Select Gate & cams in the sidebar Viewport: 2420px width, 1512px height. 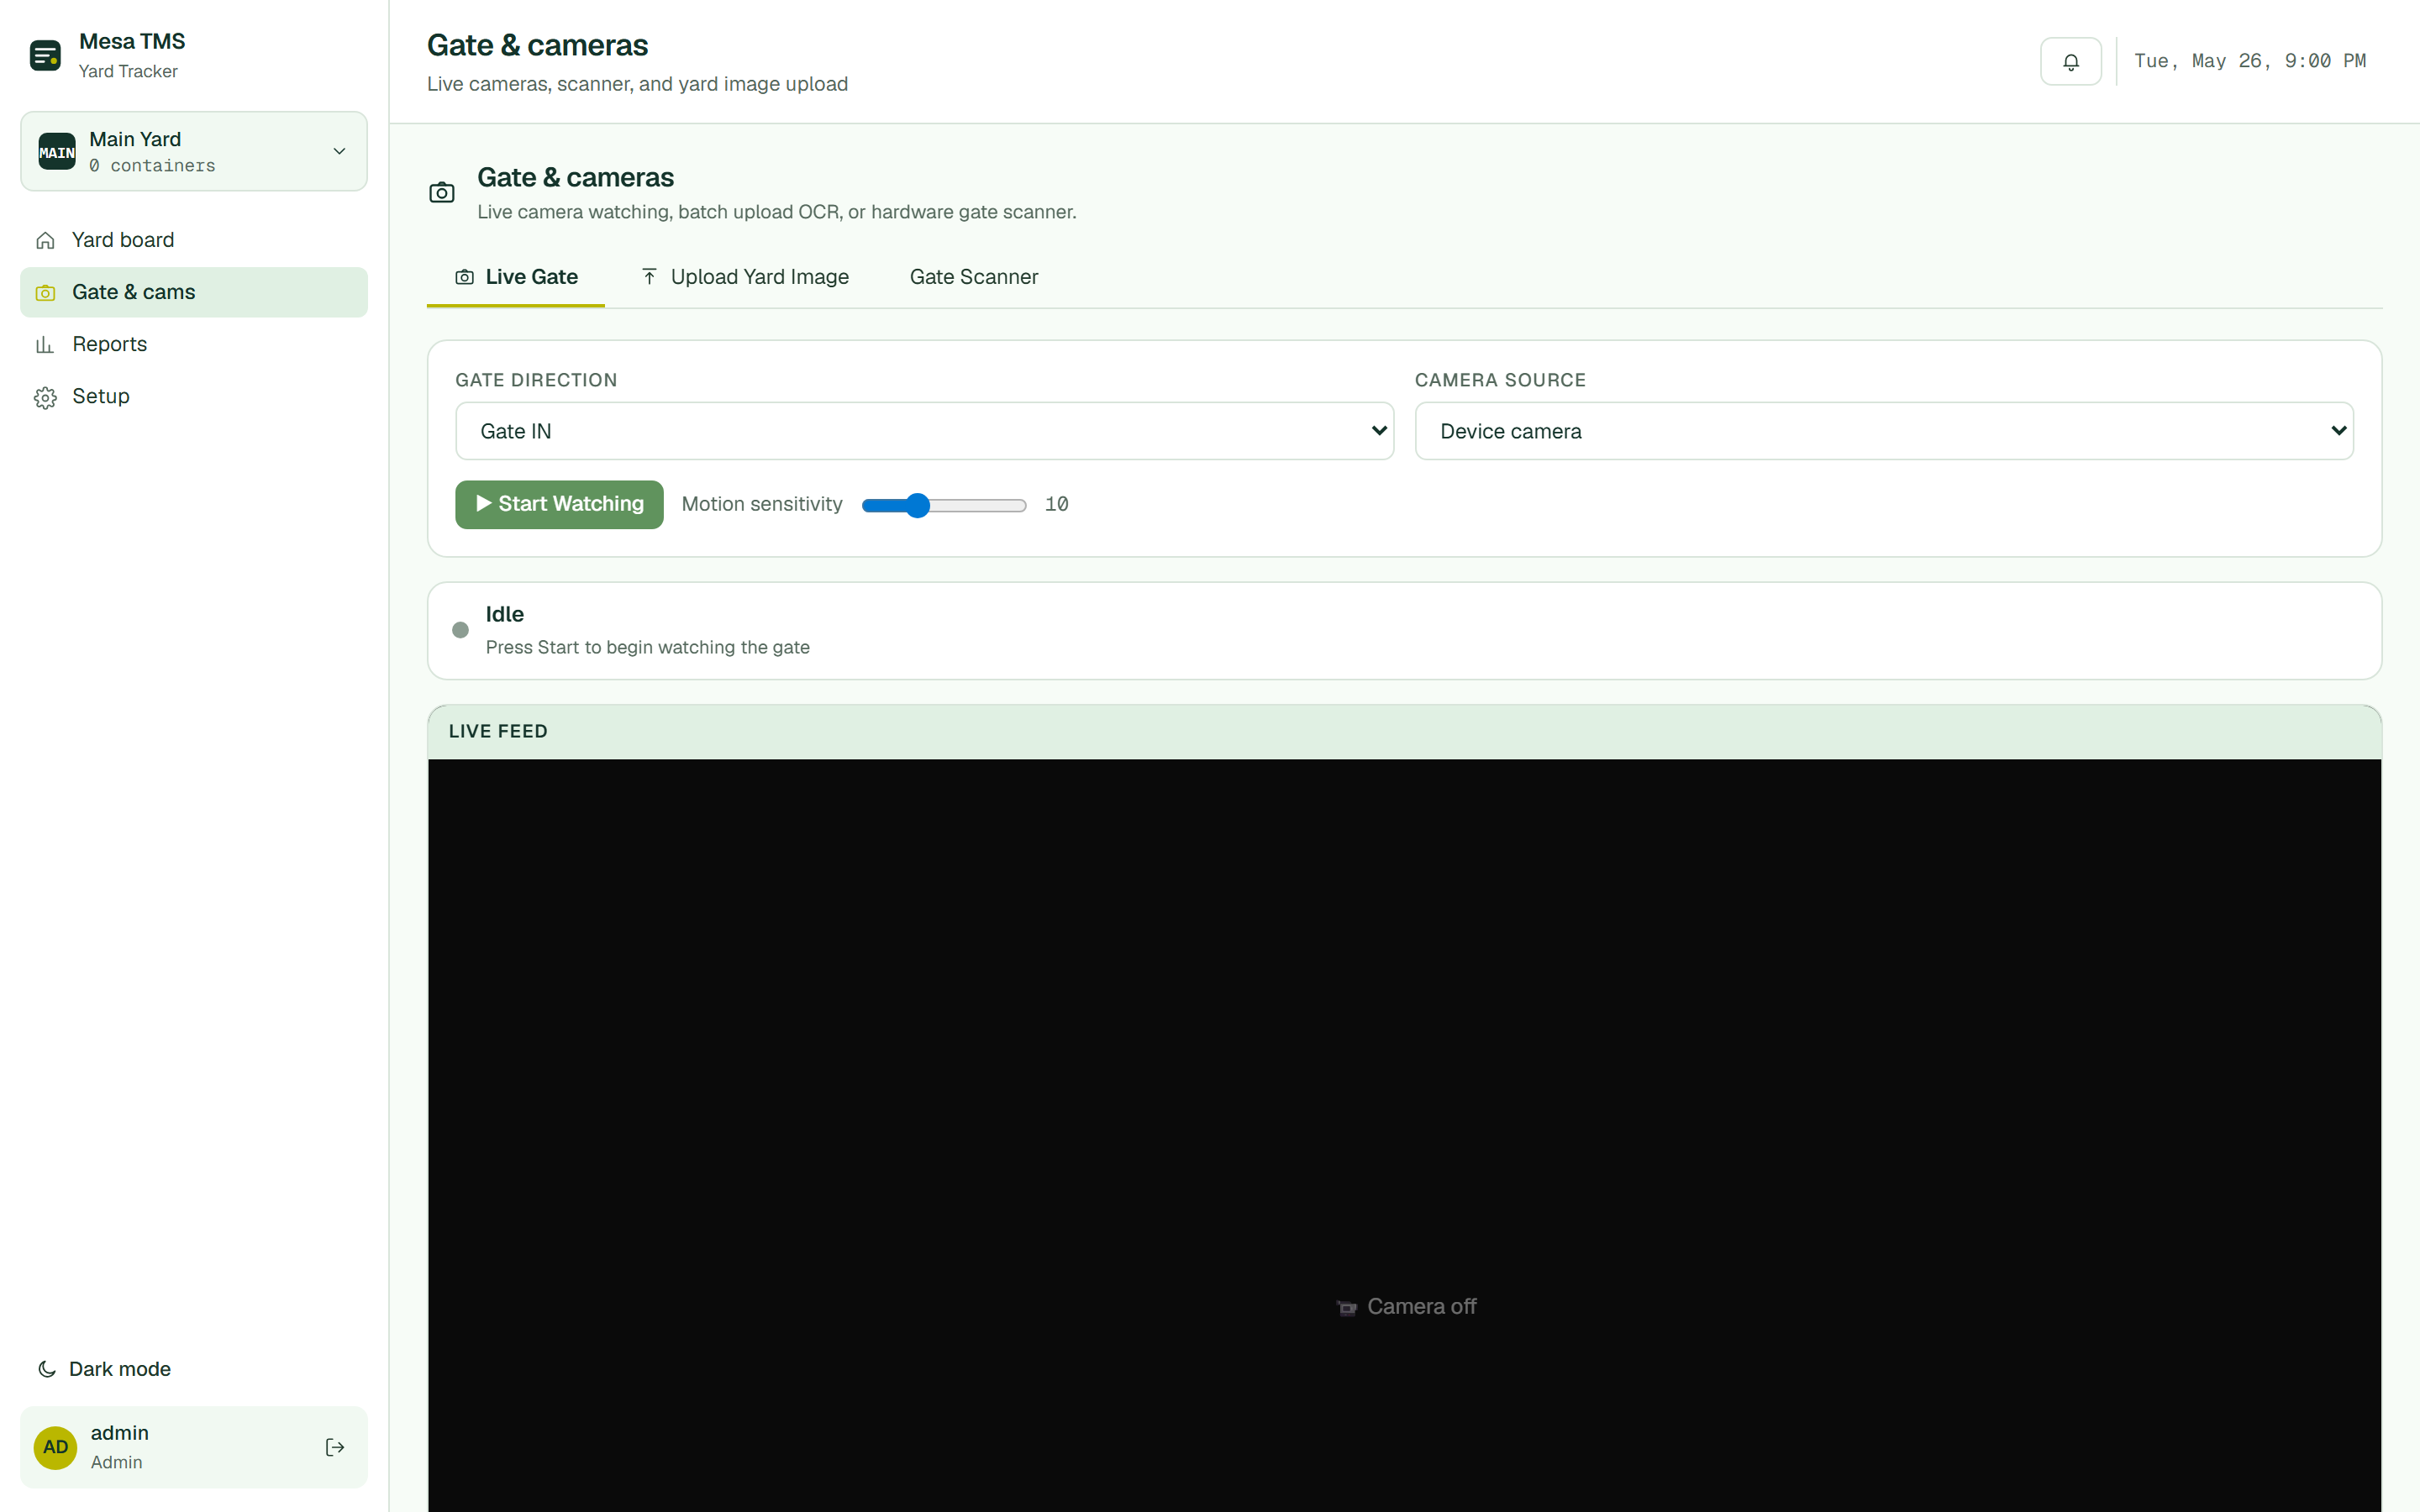[x=194, y=292]
